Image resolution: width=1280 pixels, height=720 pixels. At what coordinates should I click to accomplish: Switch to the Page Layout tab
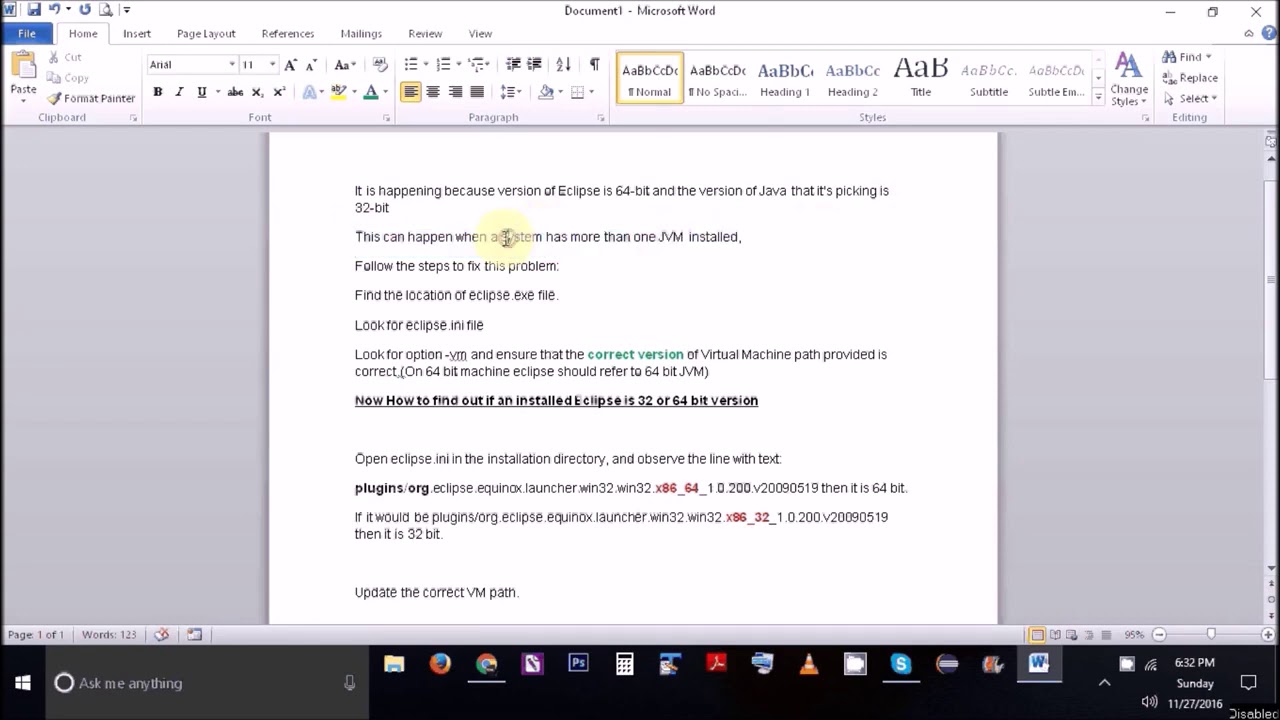206,33
